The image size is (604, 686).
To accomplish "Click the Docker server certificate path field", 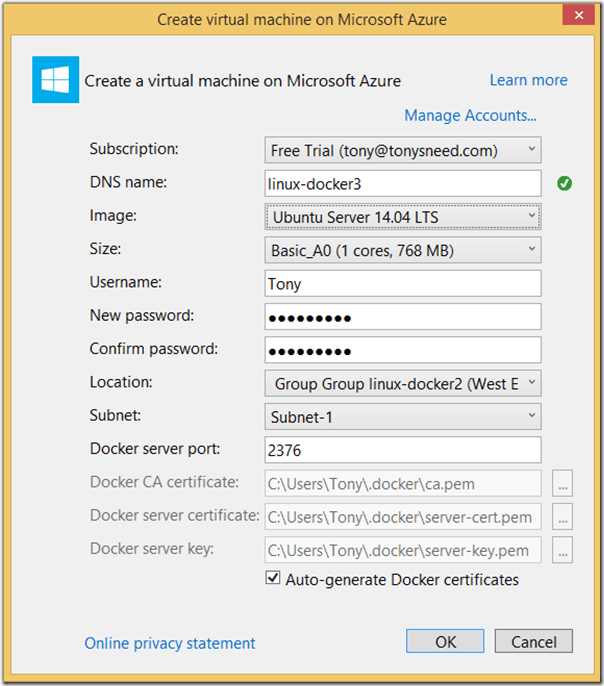I will click(x=403, y=516).
